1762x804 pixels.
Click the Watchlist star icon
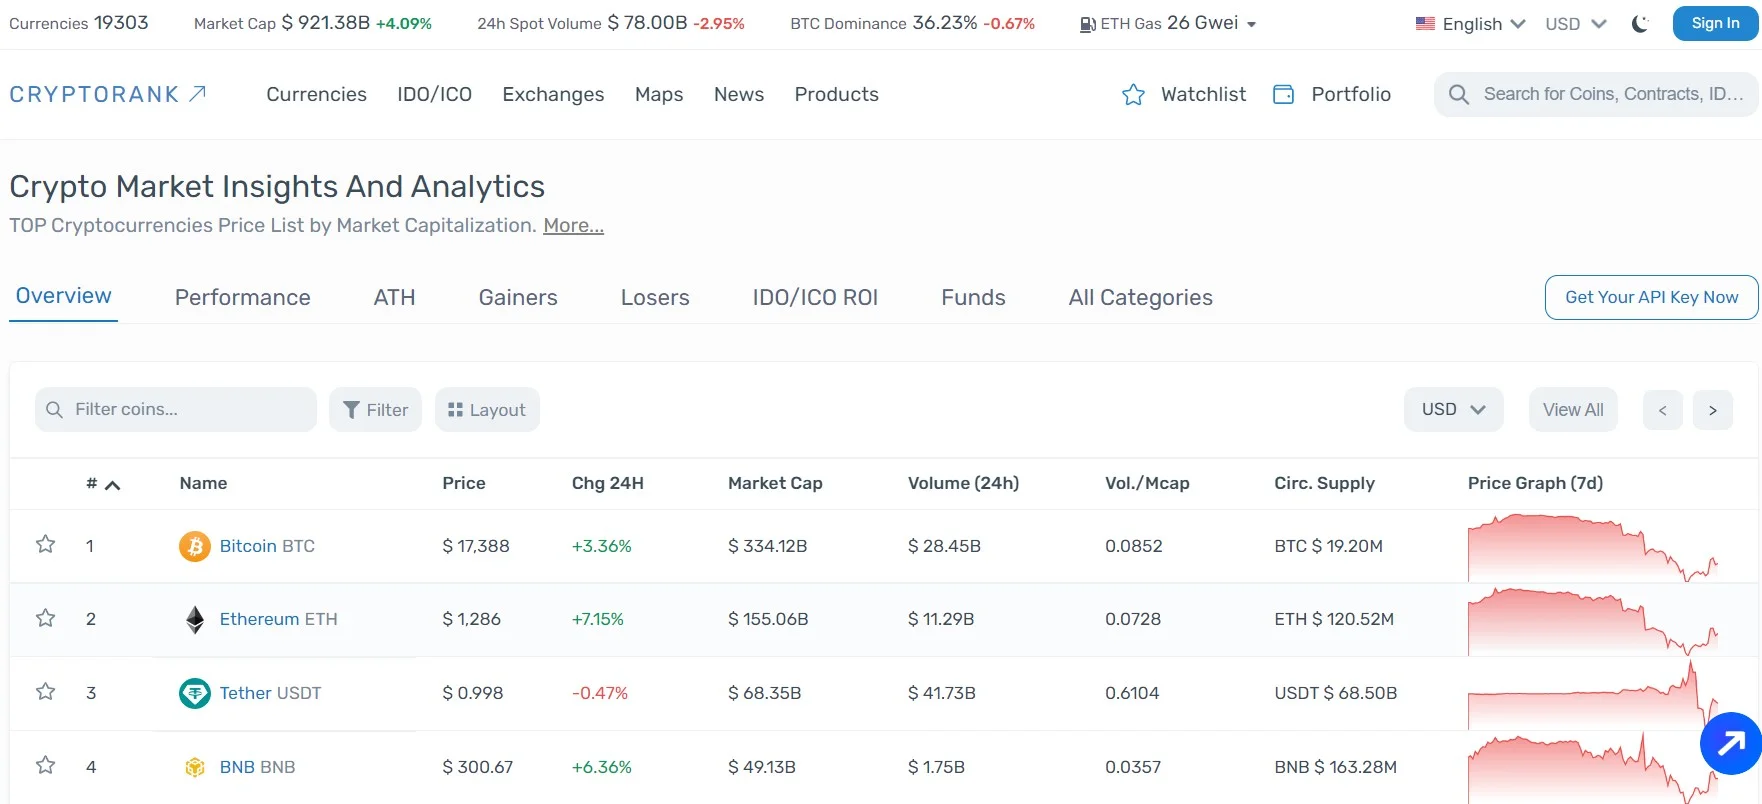pyautogui.click(x=1133, y=95)
